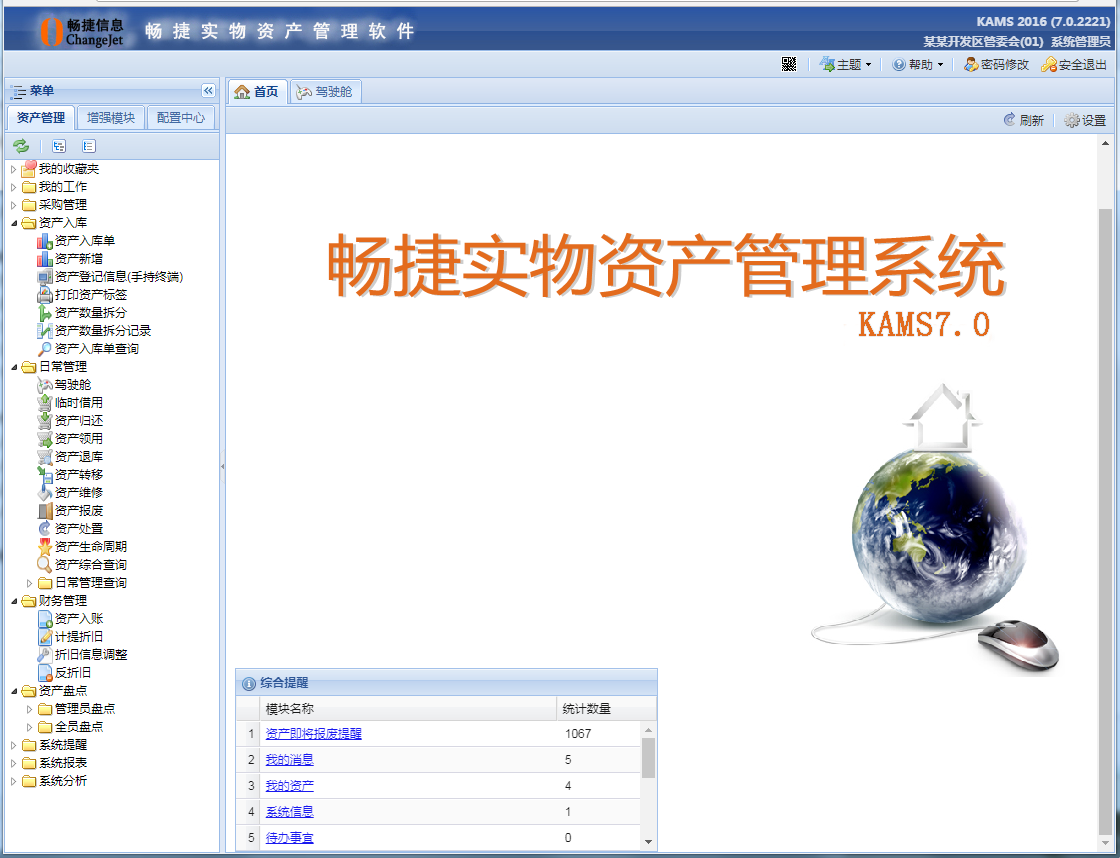Switch tree view mode with the list icon

pyautogui.click(x=89, y=145)
